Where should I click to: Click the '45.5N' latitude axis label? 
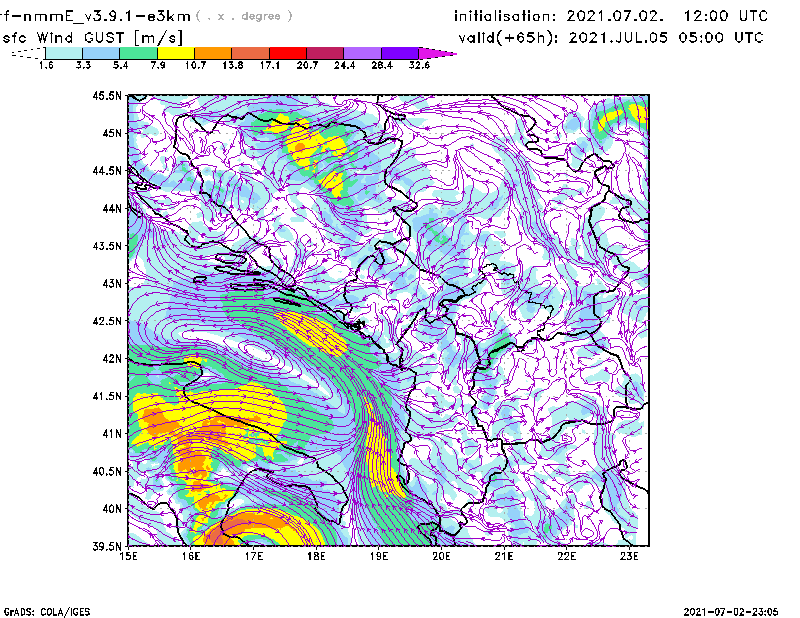click(107, 95)
